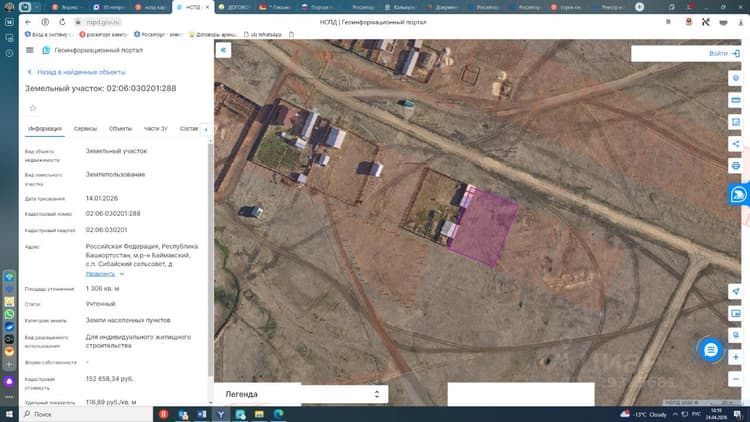Open round blue chat message button
The image size is (750, 422).
[711, 350]
